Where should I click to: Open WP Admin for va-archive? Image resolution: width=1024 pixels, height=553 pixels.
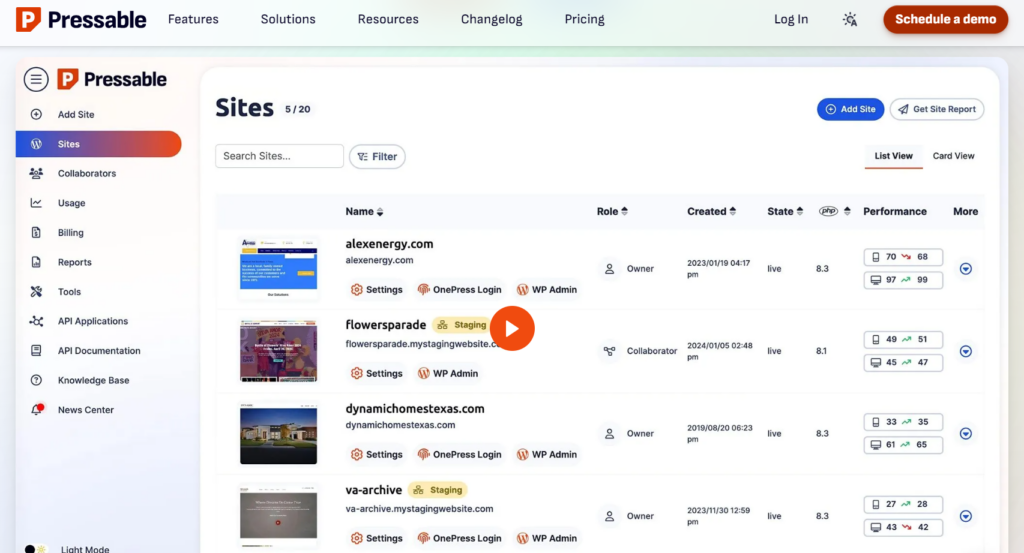coord(547,539)
